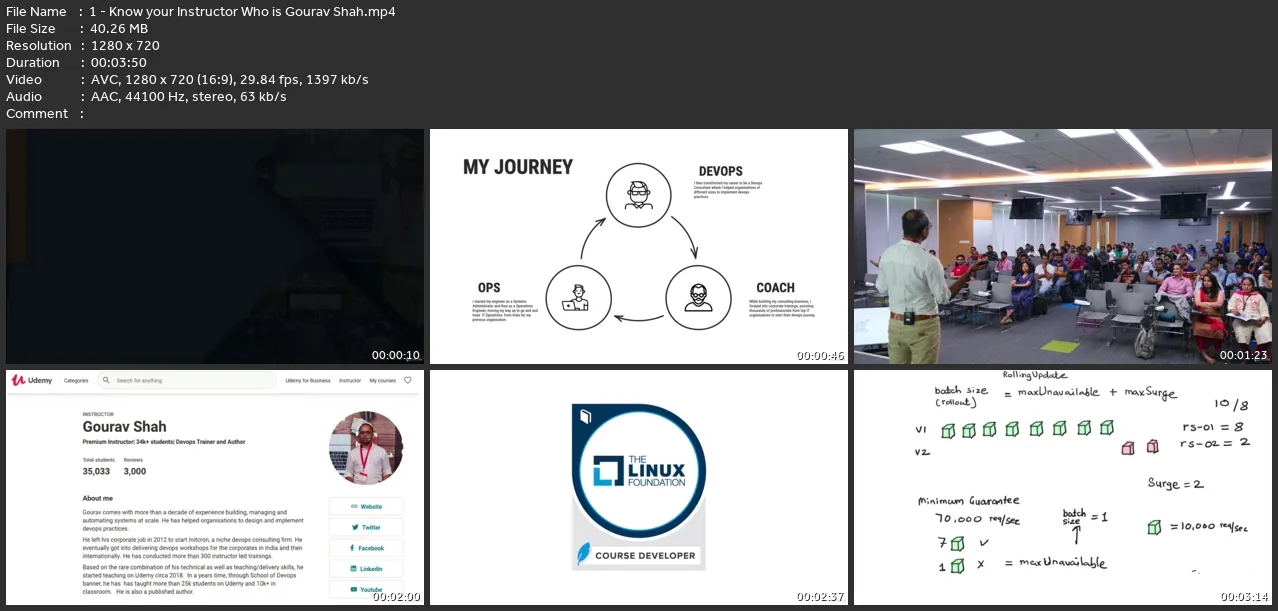
Task: Click the Website button on instructor profile
Action: tap(366, 507)
